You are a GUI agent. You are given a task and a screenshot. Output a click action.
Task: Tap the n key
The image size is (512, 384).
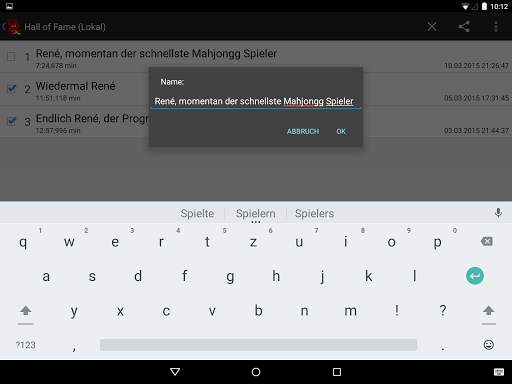[304, 311]
